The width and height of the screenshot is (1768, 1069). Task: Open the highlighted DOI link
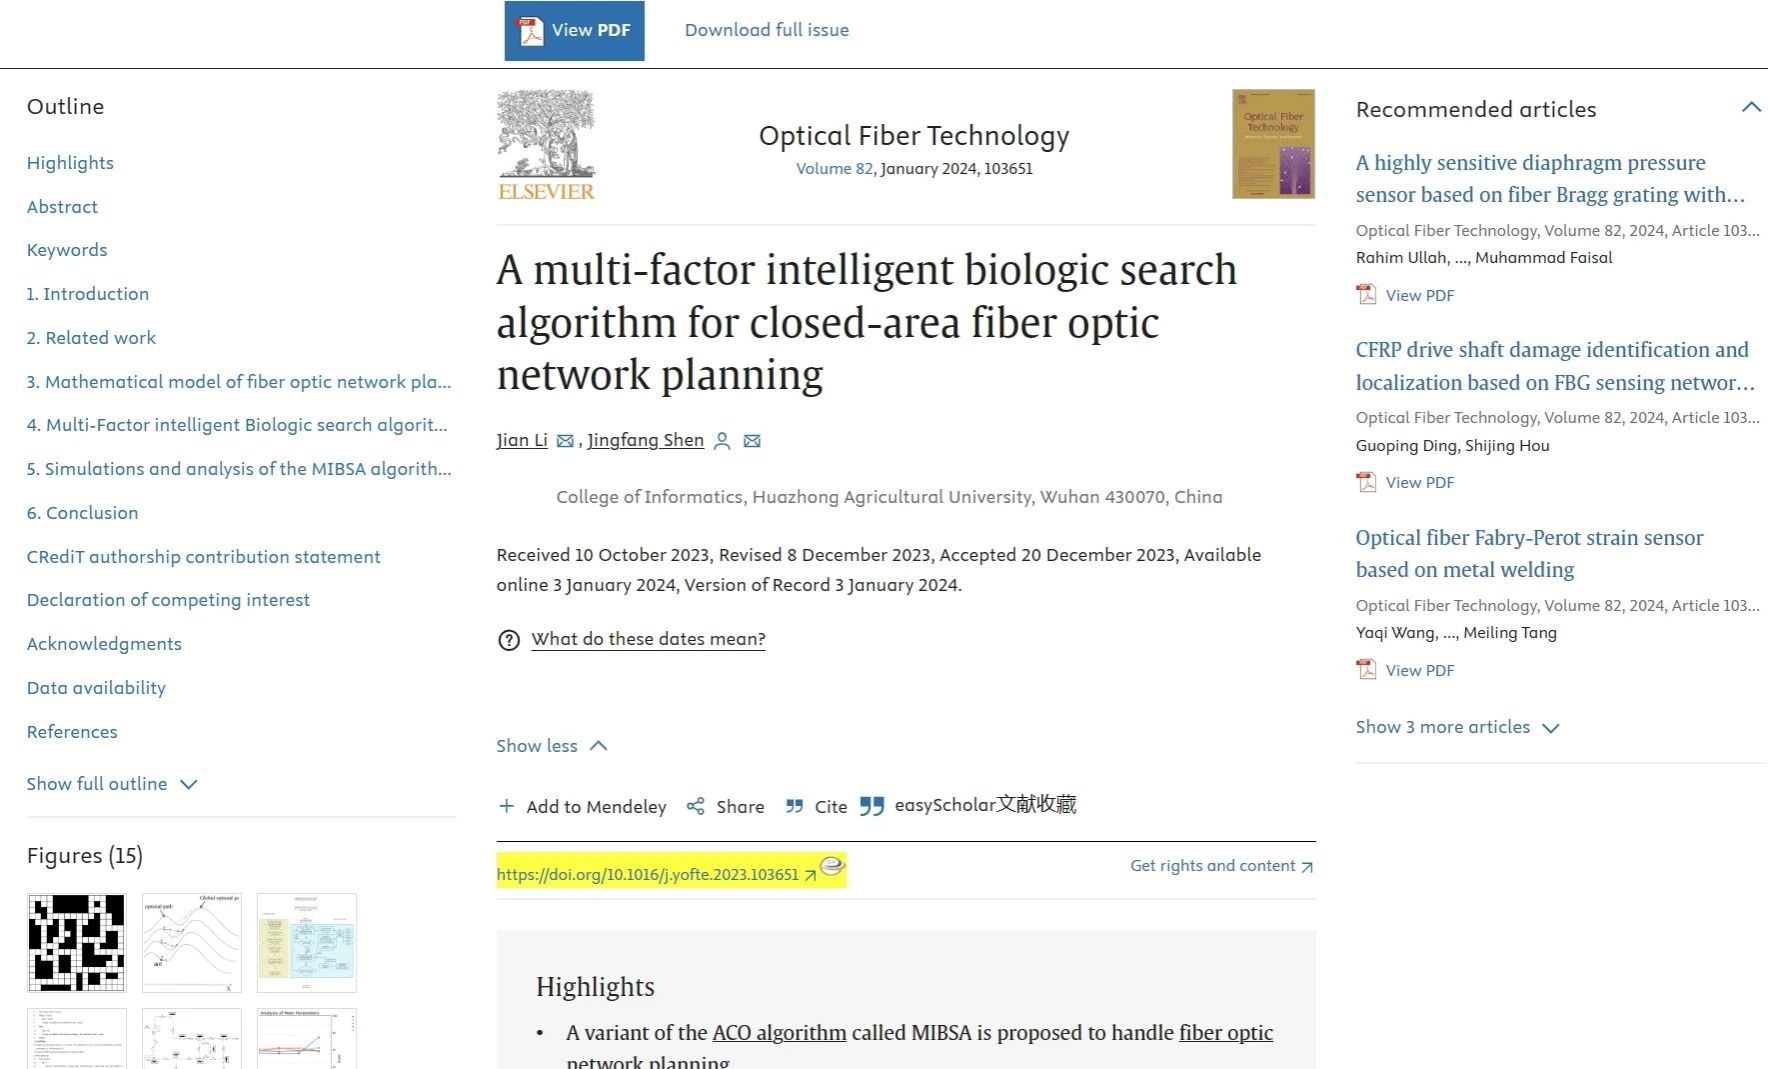647,874
